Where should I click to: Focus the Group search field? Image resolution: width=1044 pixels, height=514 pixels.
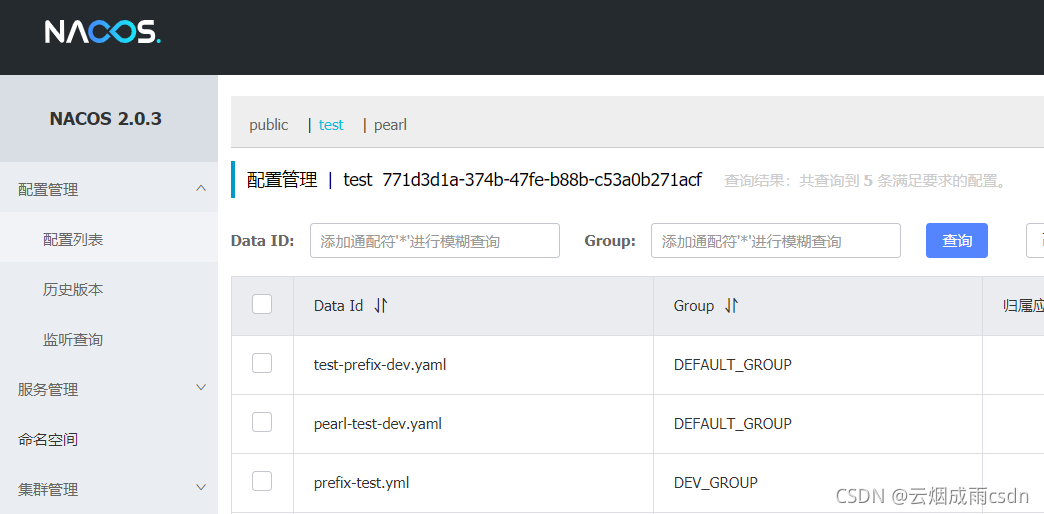tap(776, 240)
